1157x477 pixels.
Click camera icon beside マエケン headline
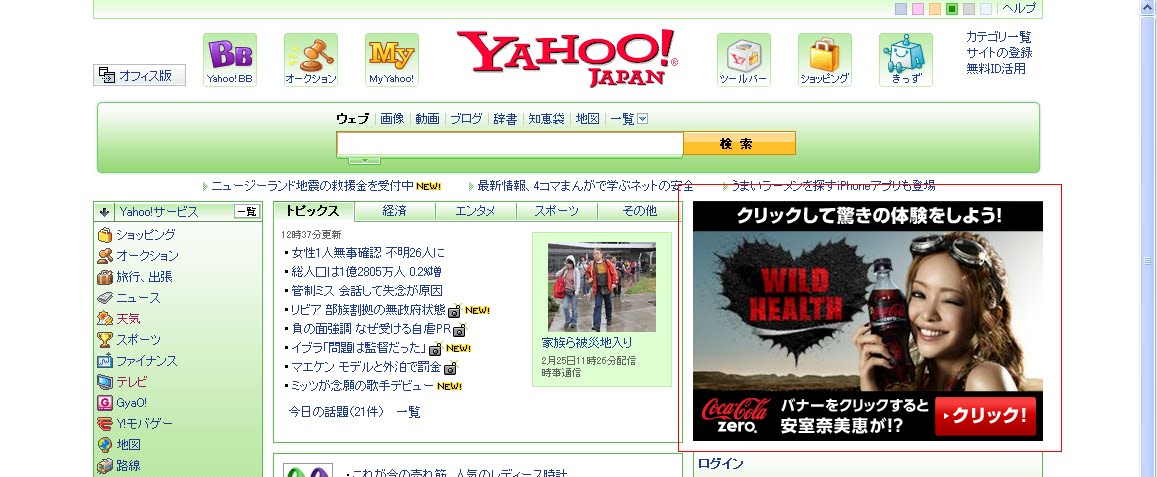click(x=449, y=368)
